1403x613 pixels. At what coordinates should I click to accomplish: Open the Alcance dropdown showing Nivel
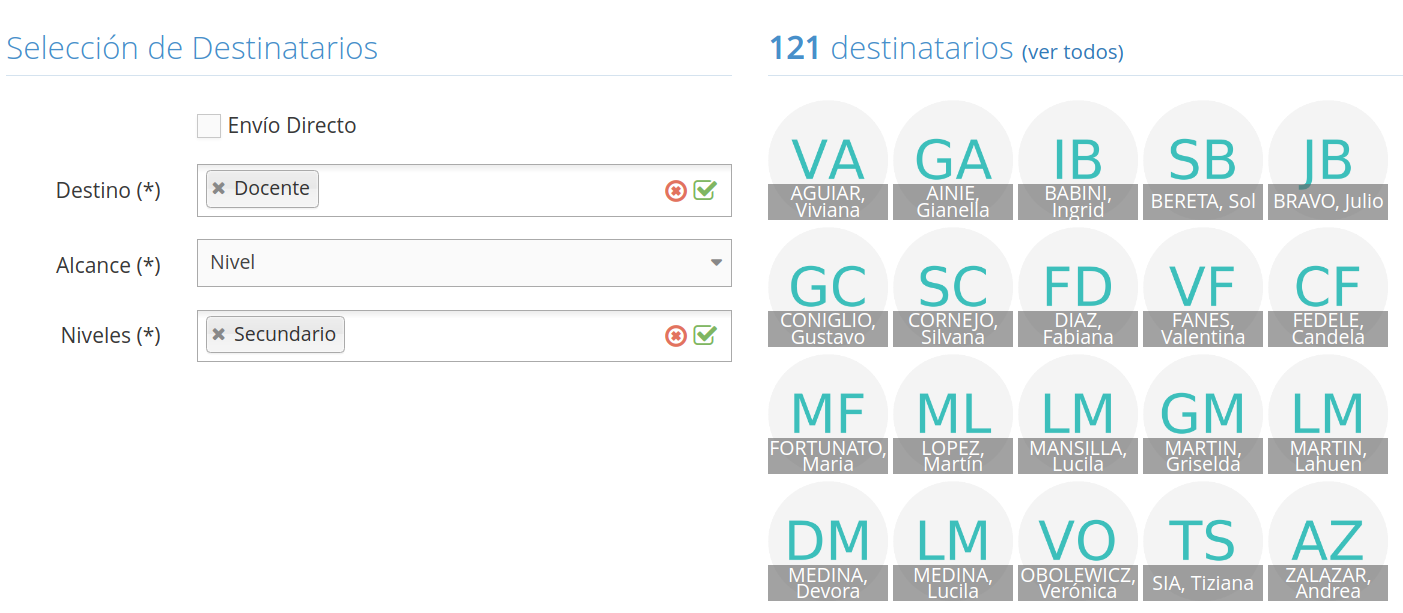click(464, 263)
